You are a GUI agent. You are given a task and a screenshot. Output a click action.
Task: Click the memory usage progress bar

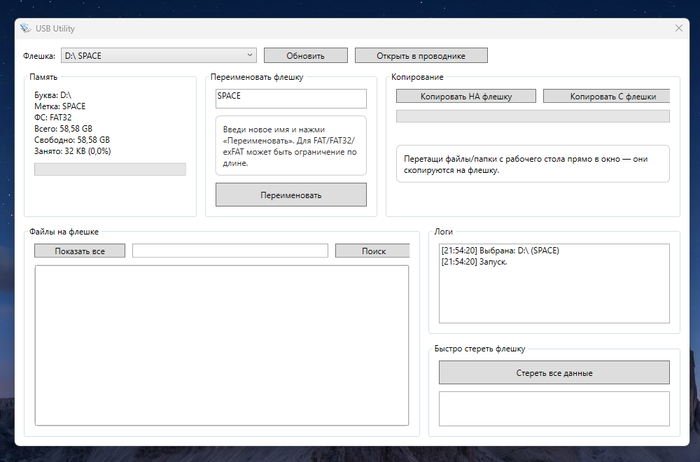110,169
